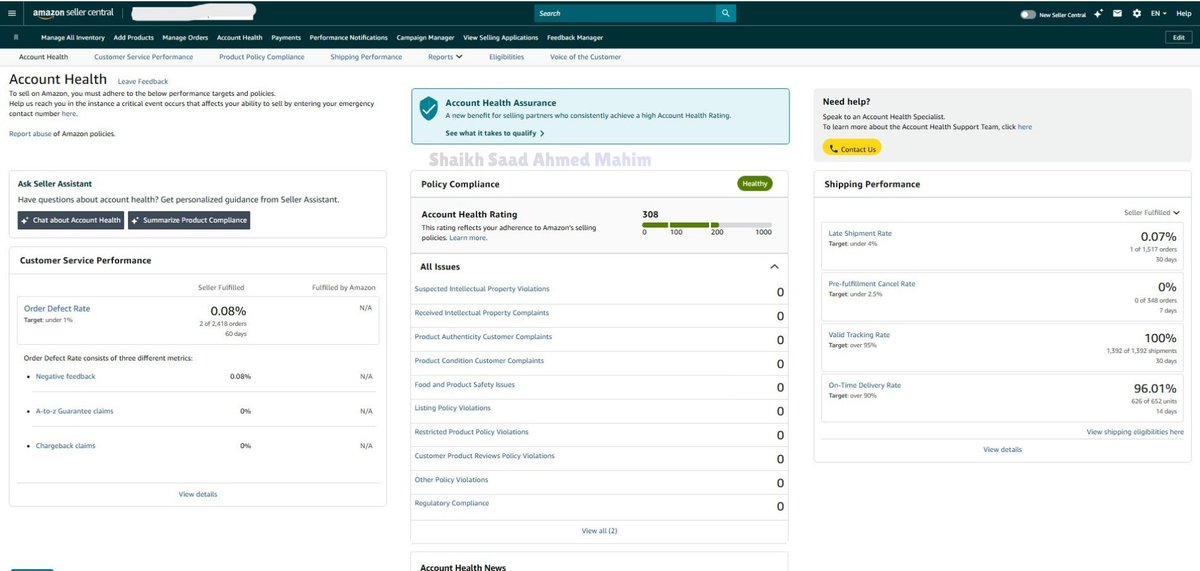Open Pre-fulfillment Cancel Rate link

872,284
